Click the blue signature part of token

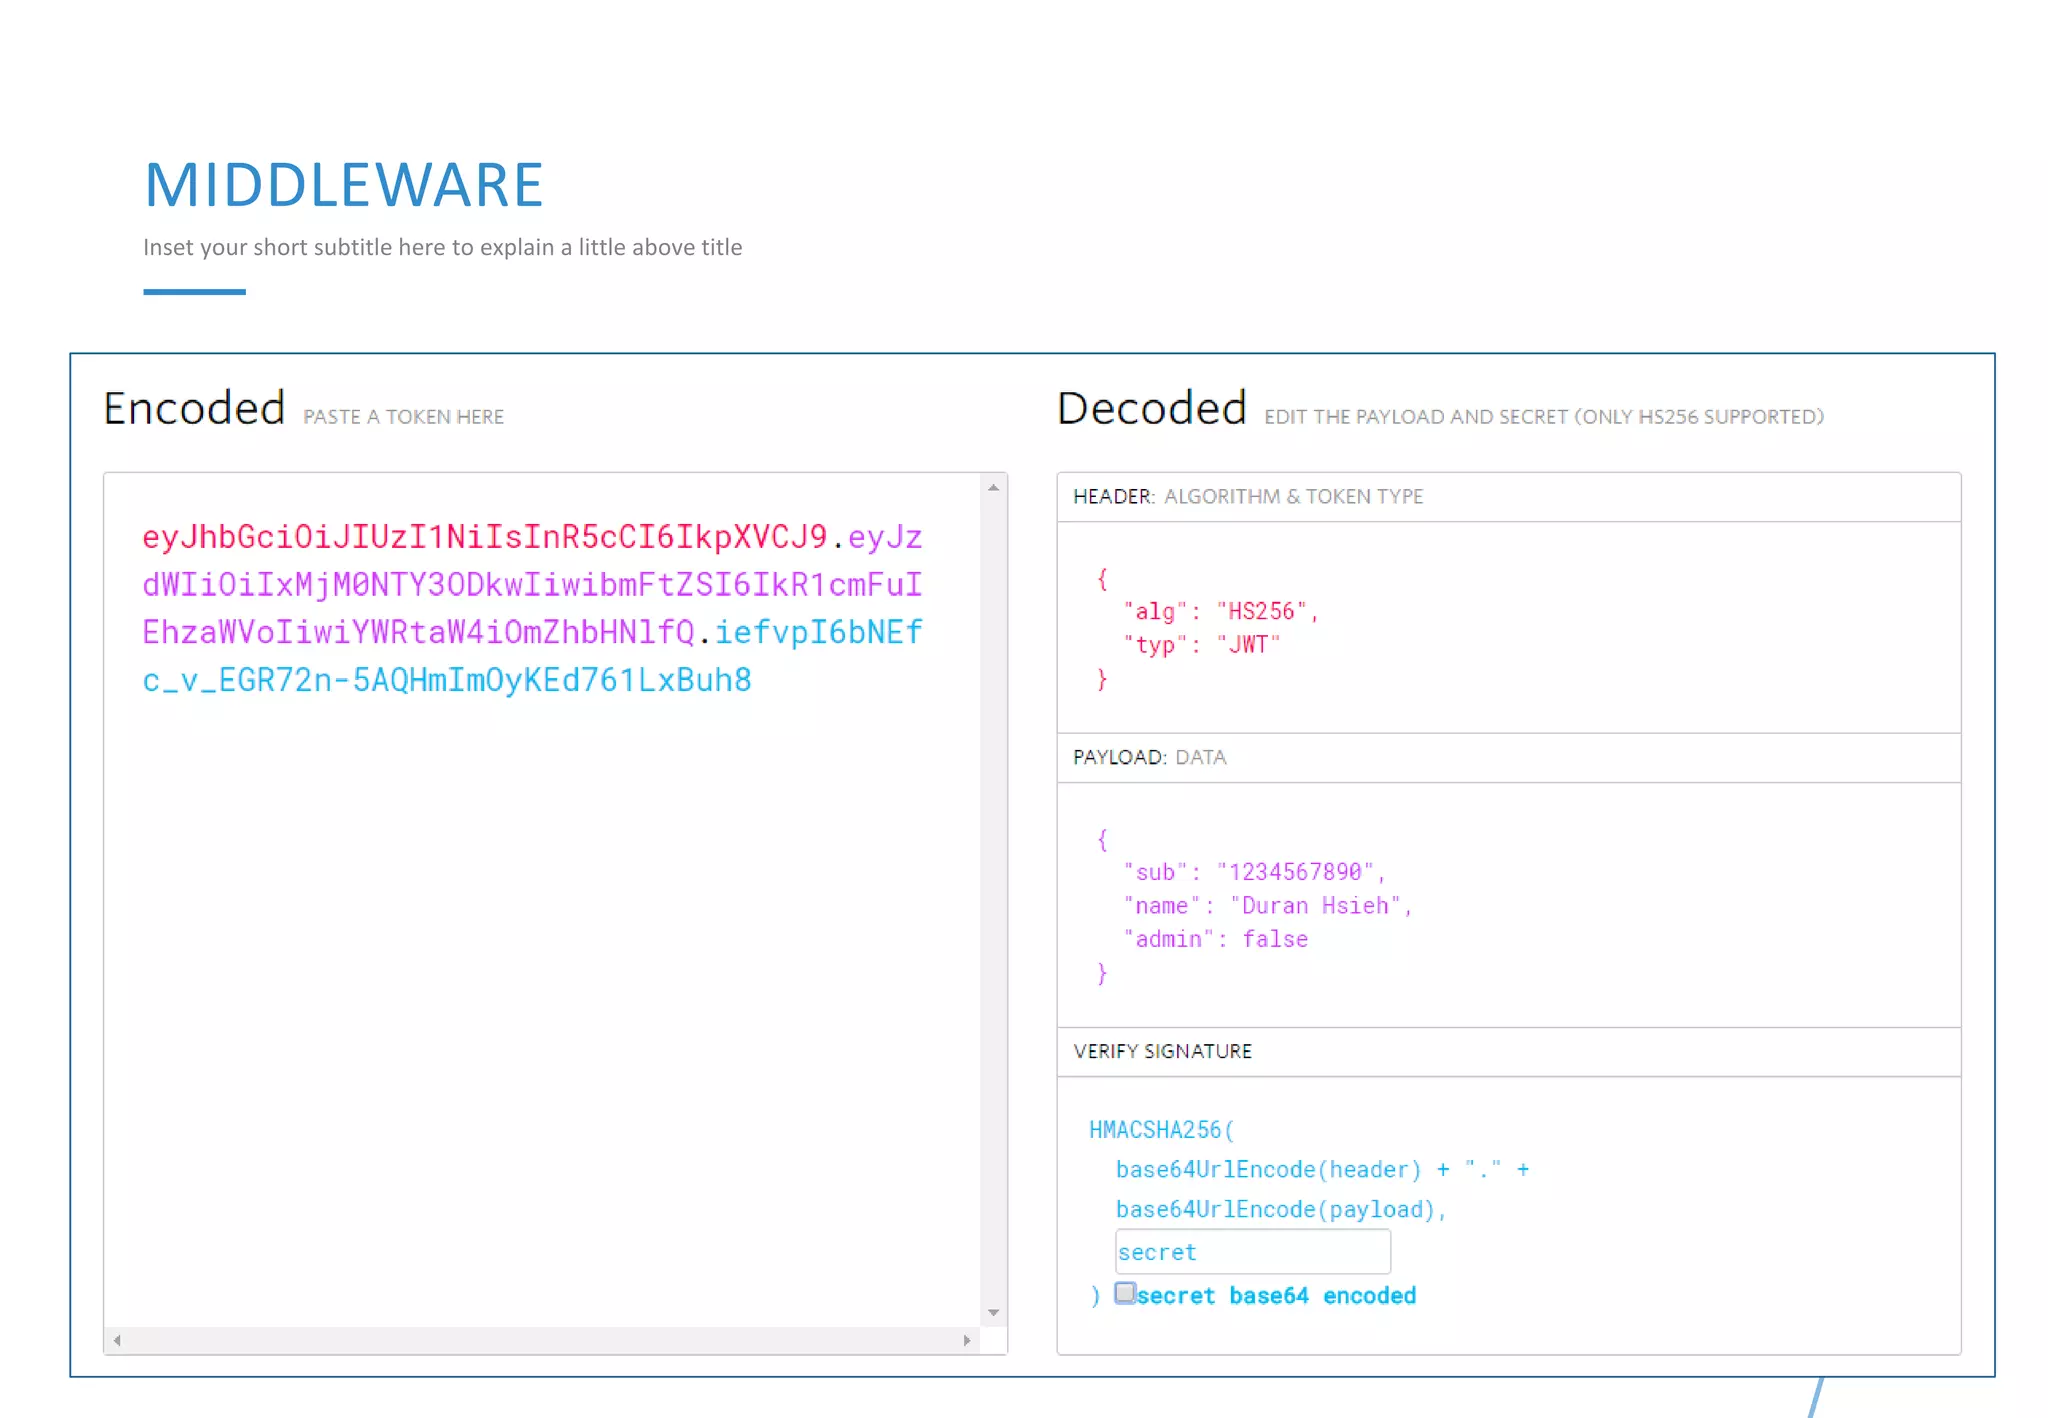[446, 680]
